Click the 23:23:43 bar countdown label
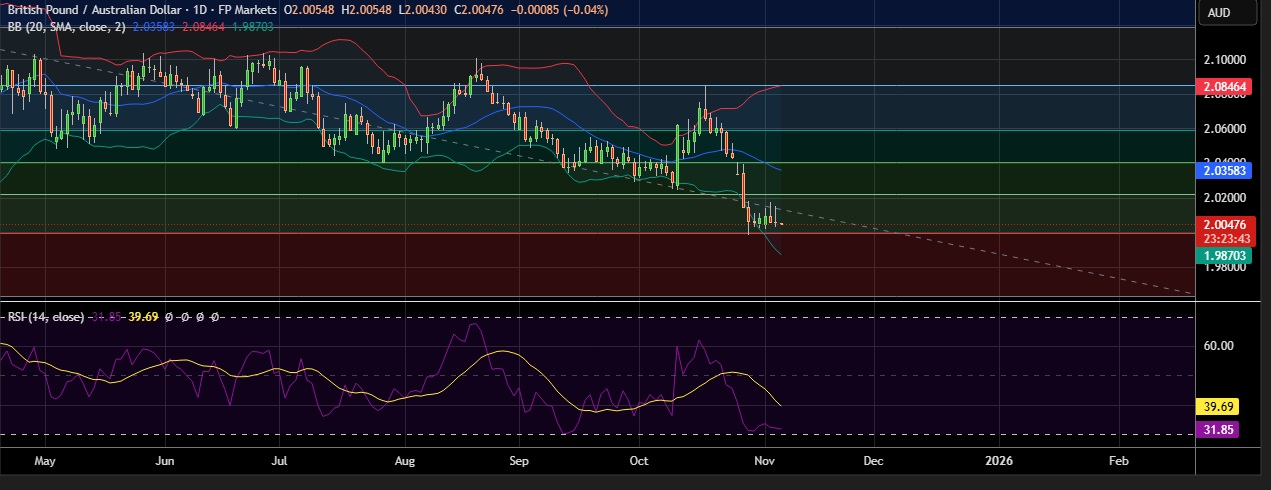Viewport: 1271px width, 490px height. click(x=1229, y=239)
